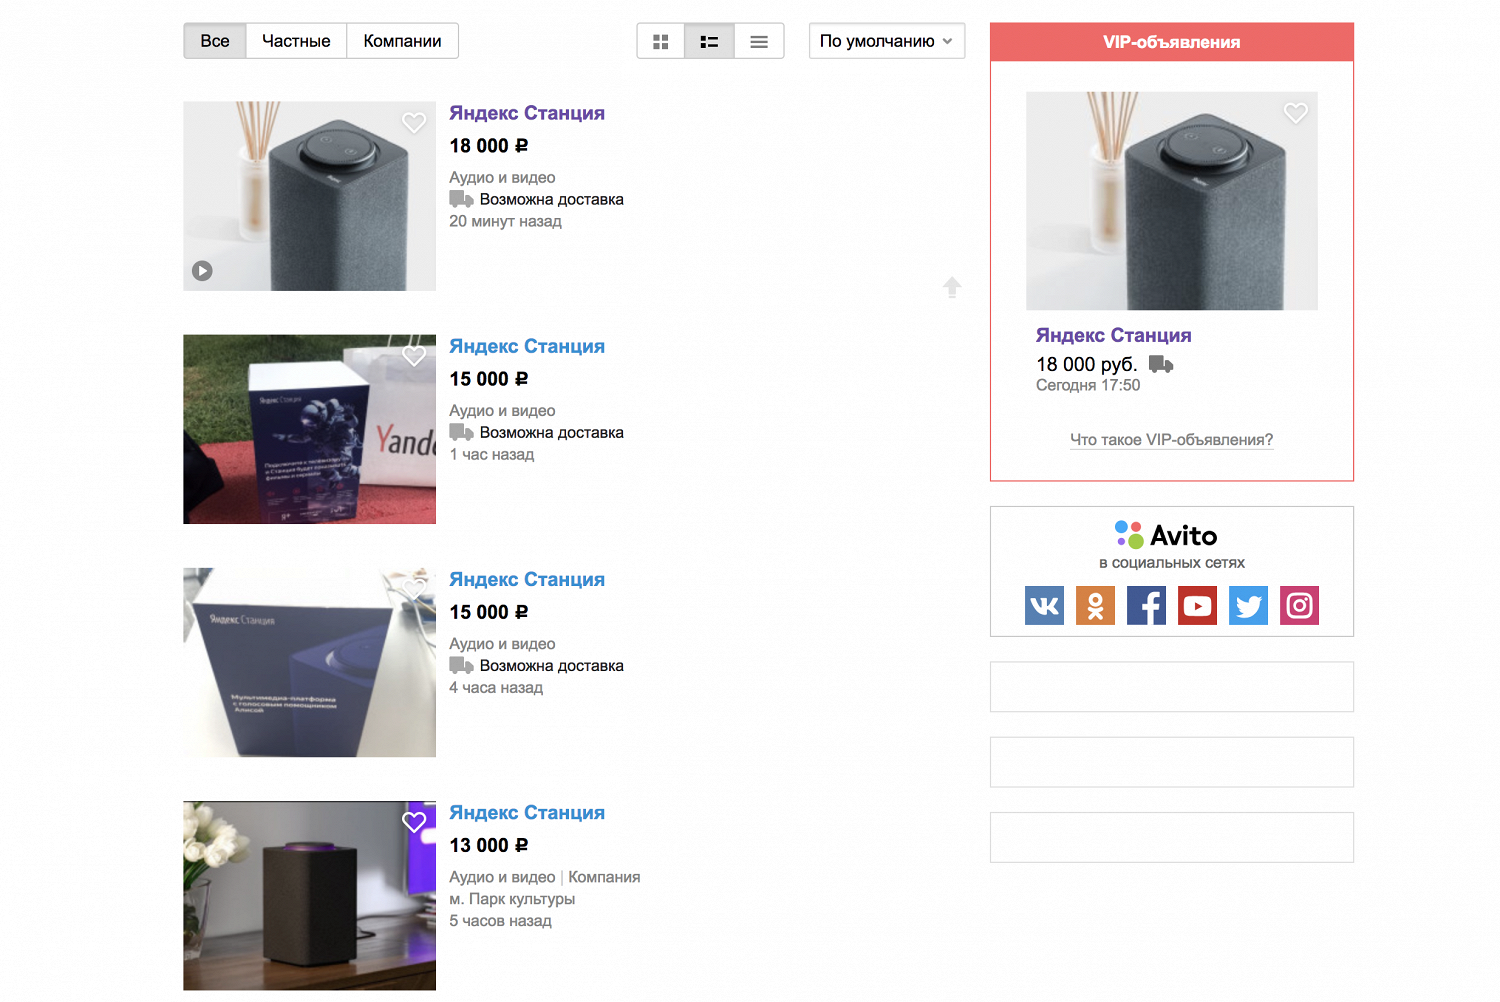This screenshot has height=1002, width=1500.
Task: Open Avito Odnoklassniki page
Action: pyautogui.click(x=1095, y=605)
